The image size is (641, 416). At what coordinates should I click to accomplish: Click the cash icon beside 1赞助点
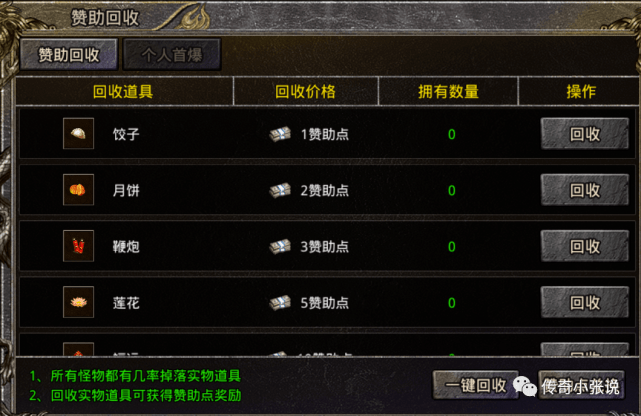point(280,134)
